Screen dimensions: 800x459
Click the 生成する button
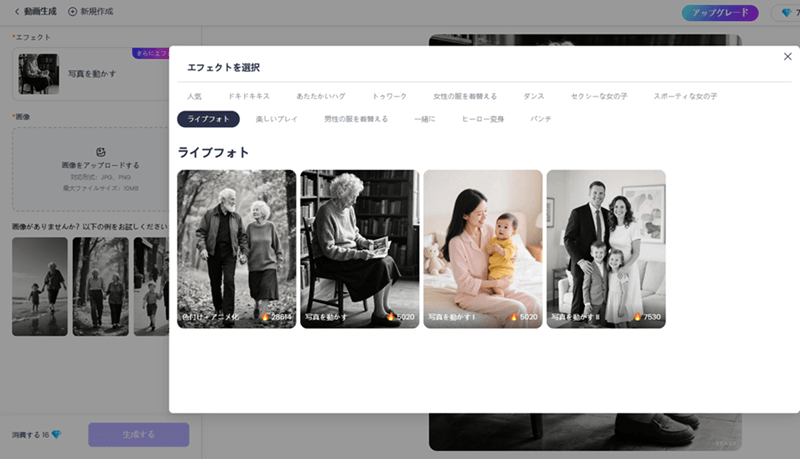pyautogui.click(x=138, y=435)
